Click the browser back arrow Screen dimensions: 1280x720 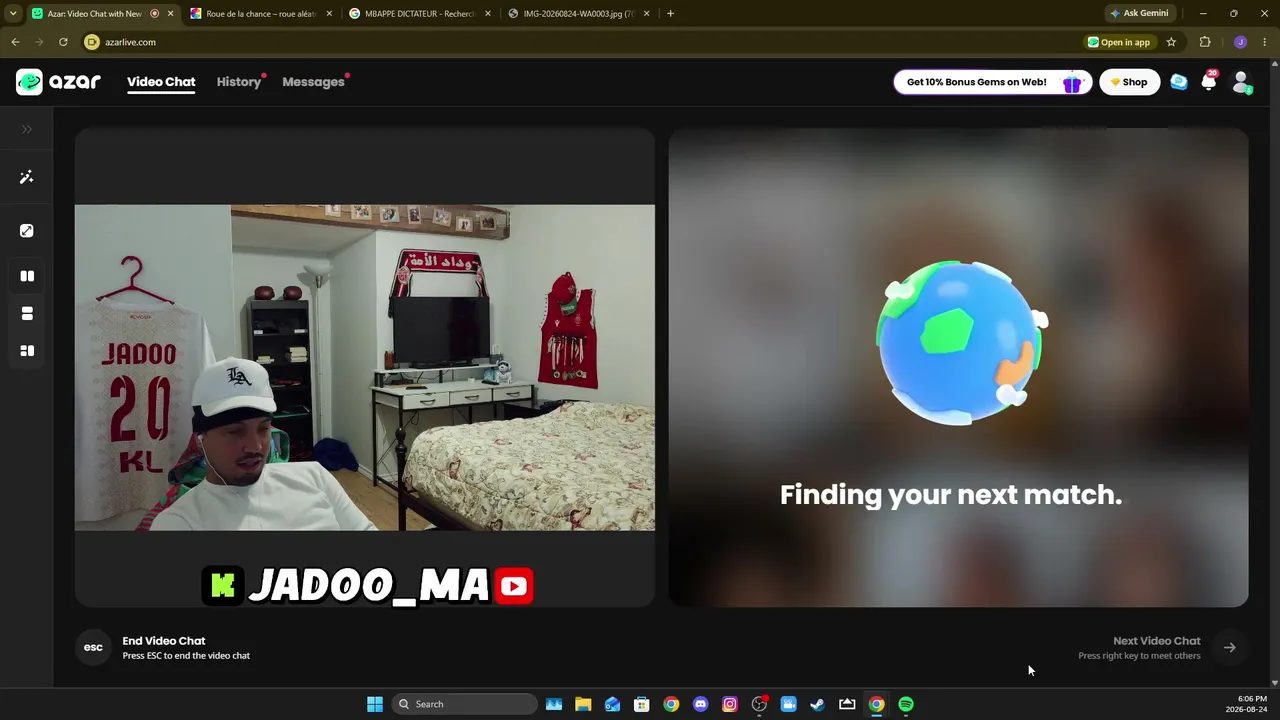(x=15, y=42)
